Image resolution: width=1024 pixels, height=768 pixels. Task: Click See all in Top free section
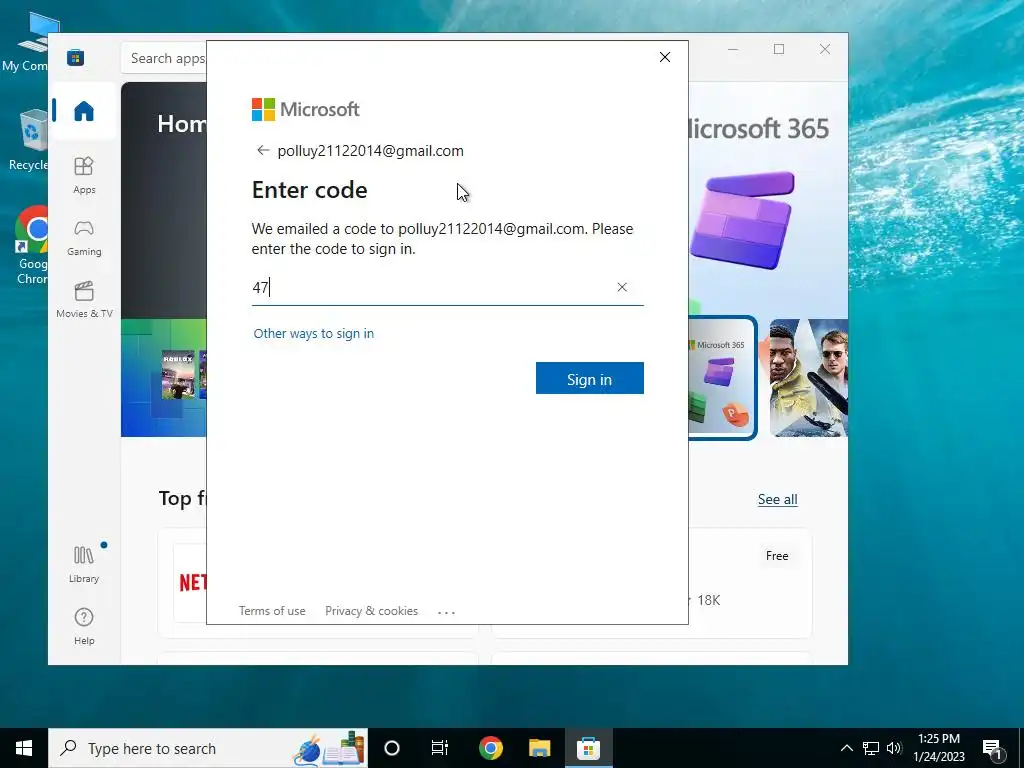777,499
